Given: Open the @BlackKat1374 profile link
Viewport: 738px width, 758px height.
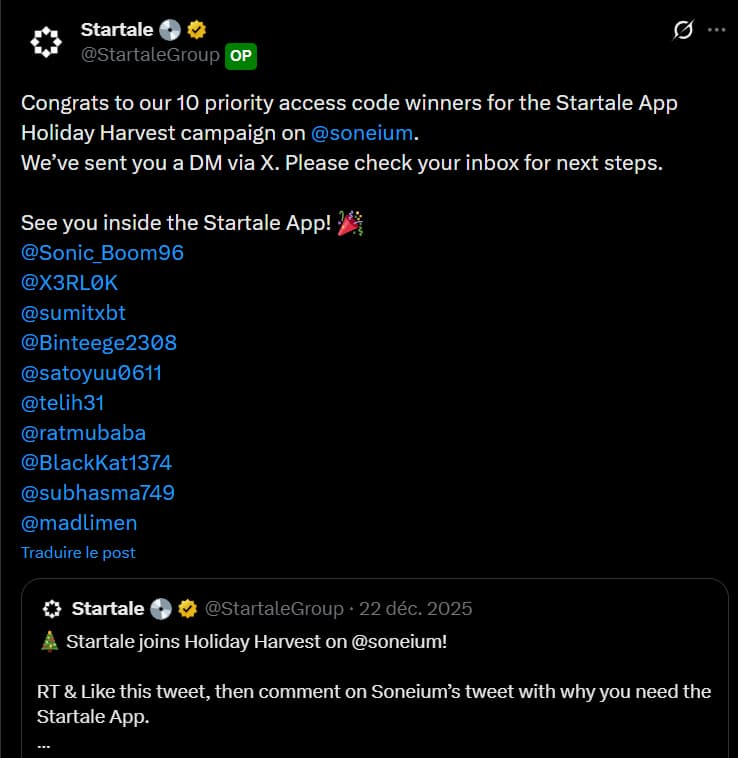Looking at the screenshot, I should click(x=96, y=463).
